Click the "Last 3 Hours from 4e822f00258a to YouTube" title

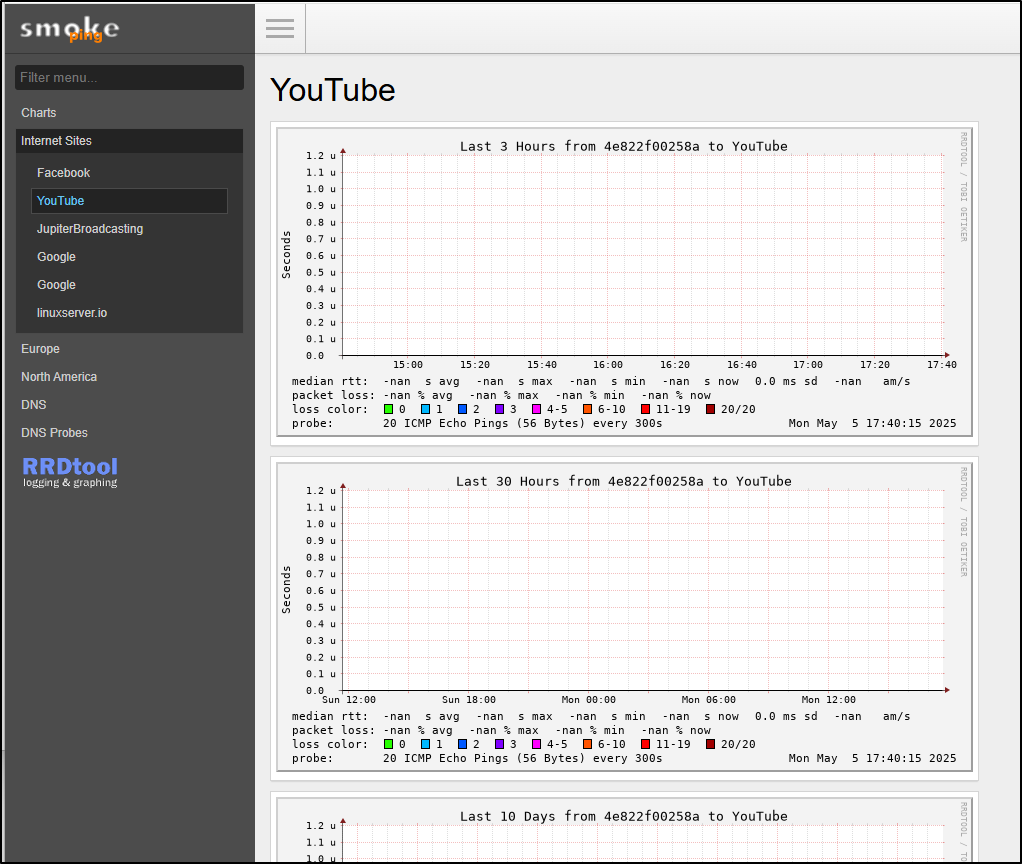click(x=624, y=147)
